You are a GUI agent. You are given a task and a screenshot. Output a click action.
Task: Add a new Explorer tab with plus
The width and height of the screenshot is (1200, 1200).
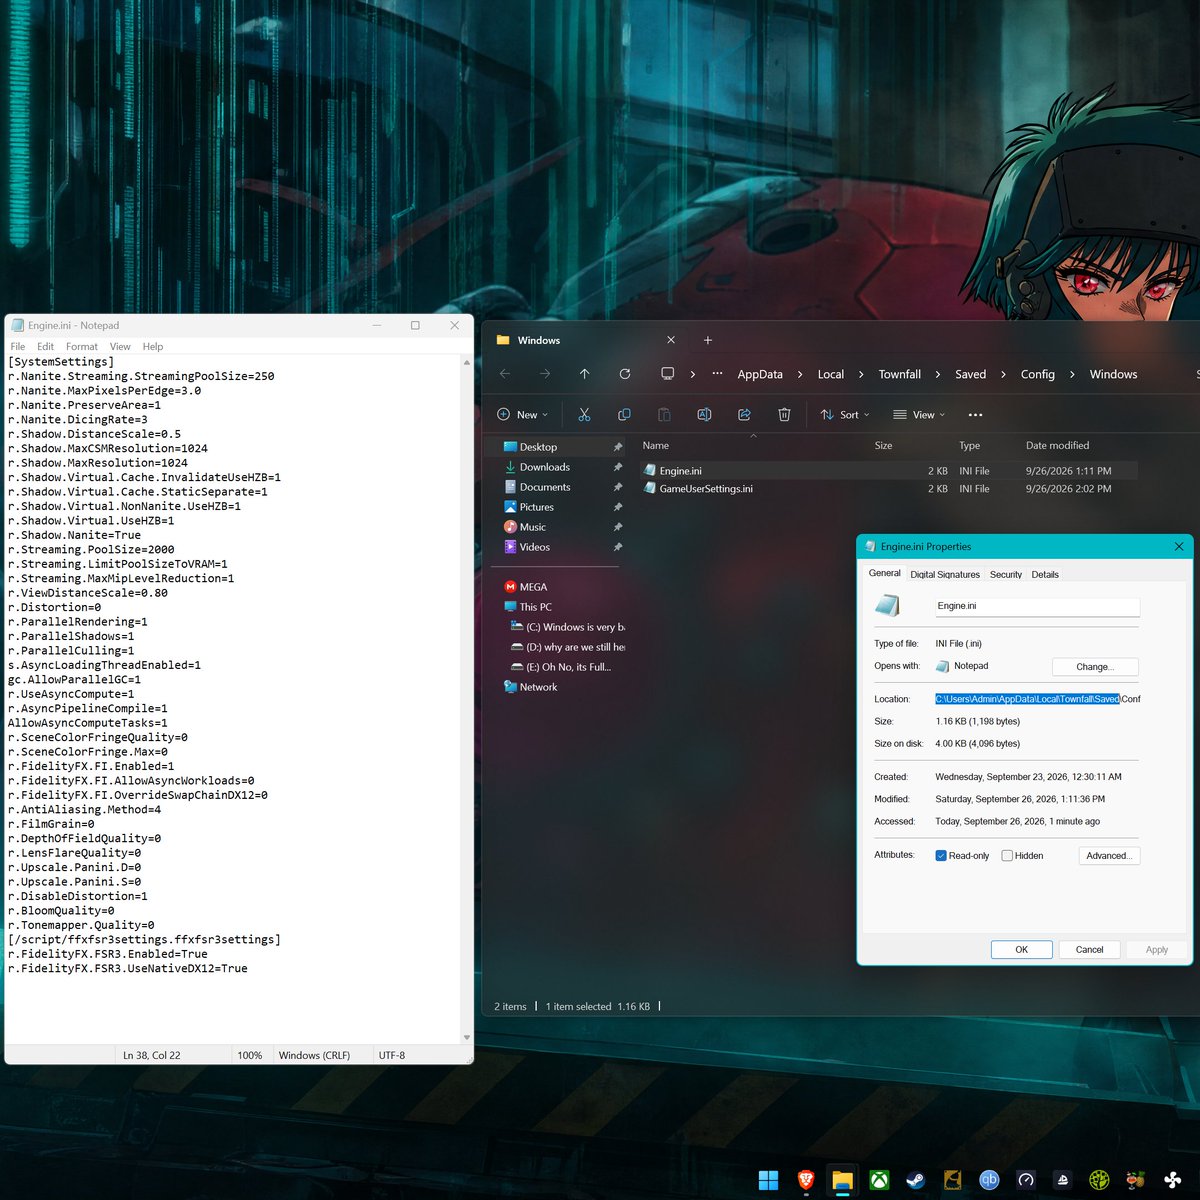pos(708,340)
